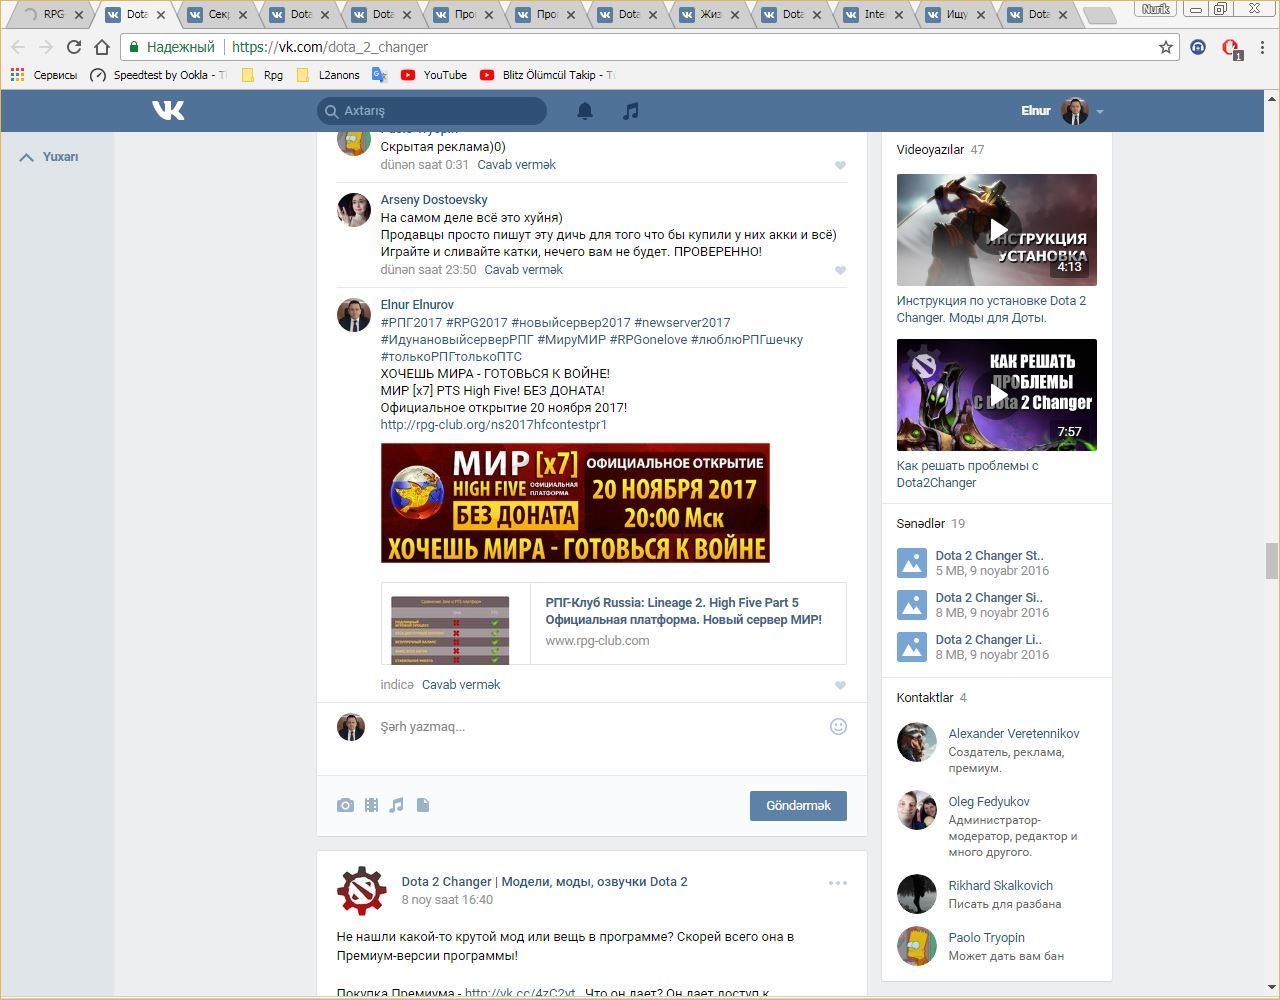Go back with browser back arrow
The image size is (1280, 1000).
[18, 47]
